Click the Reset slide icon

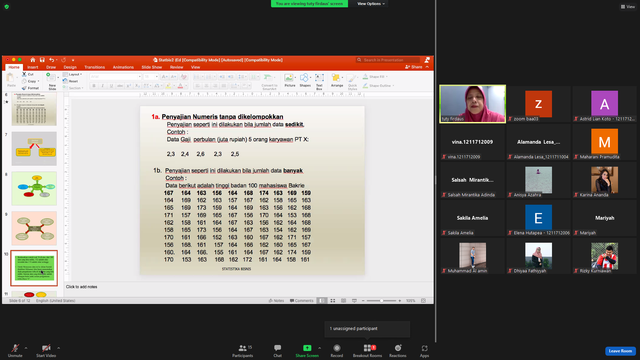pyautogui.click(x=65, y=81)
